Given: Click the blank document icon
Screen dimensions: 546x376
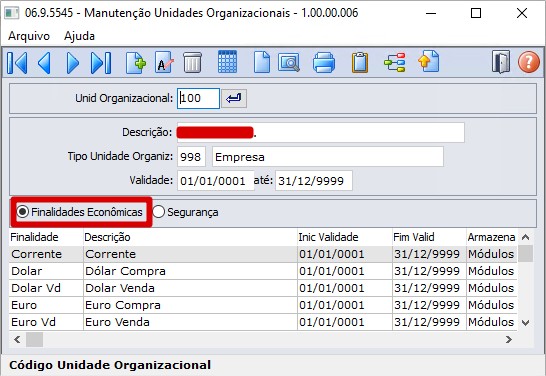Looking at the screenshot, I should (262, 62).
